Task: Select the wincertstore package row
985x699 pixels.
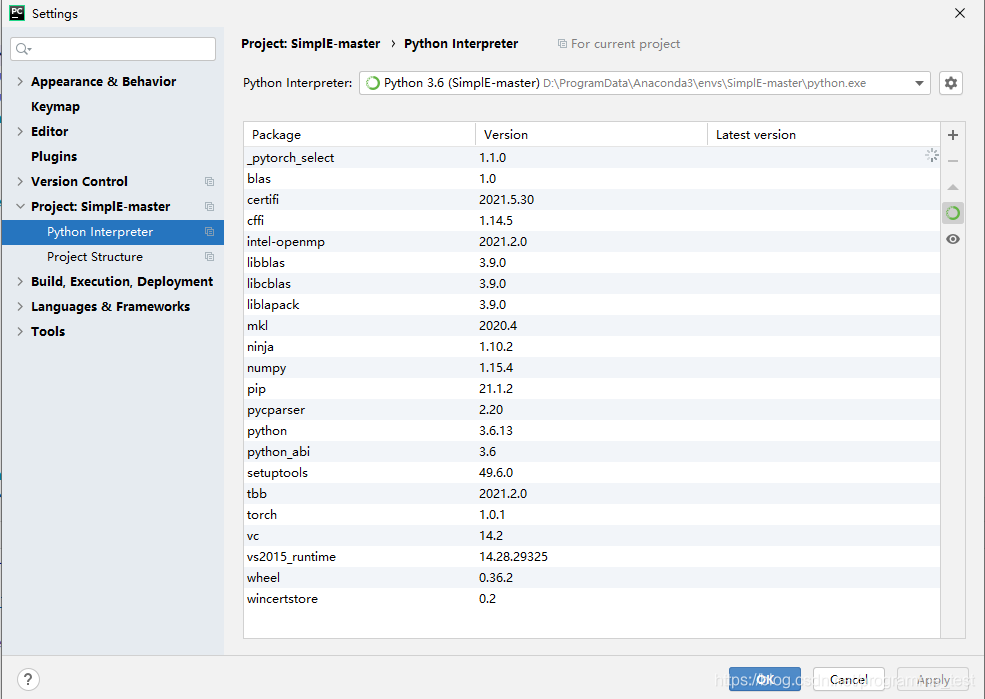Action: [592, 599]
